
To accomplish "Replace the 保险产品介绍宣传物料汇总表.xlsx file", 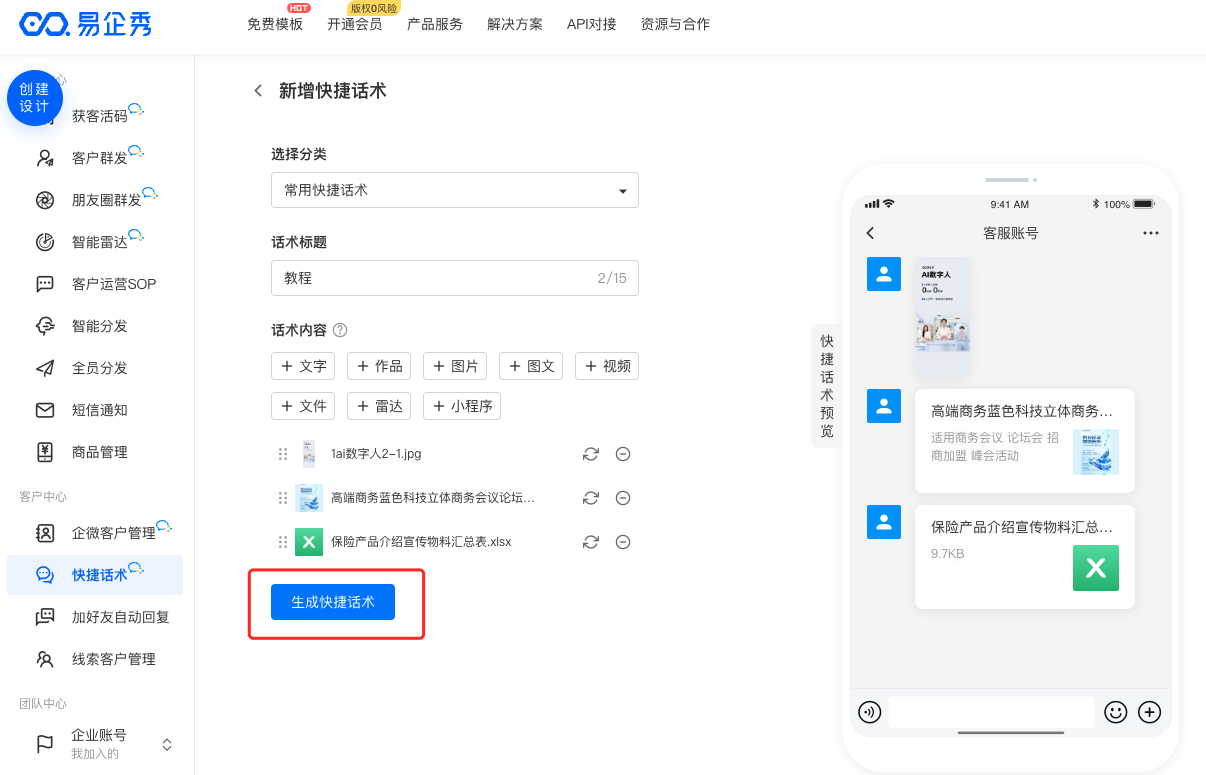I will [591, 542].
